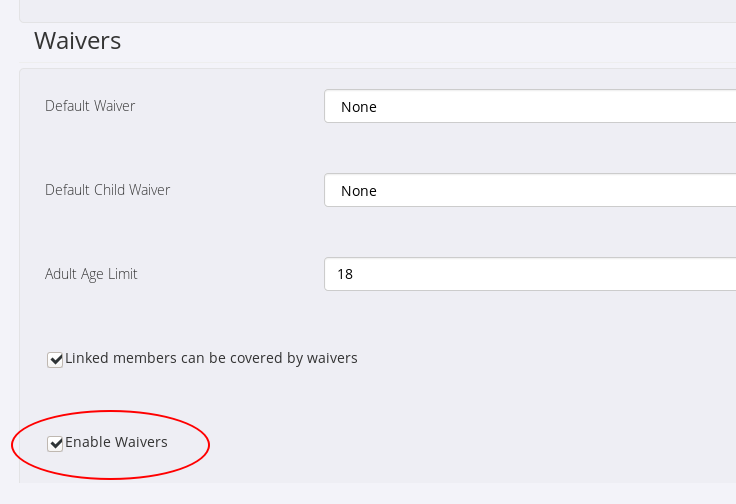Click the panel above the Waivers heading

(x=380, y=10)
